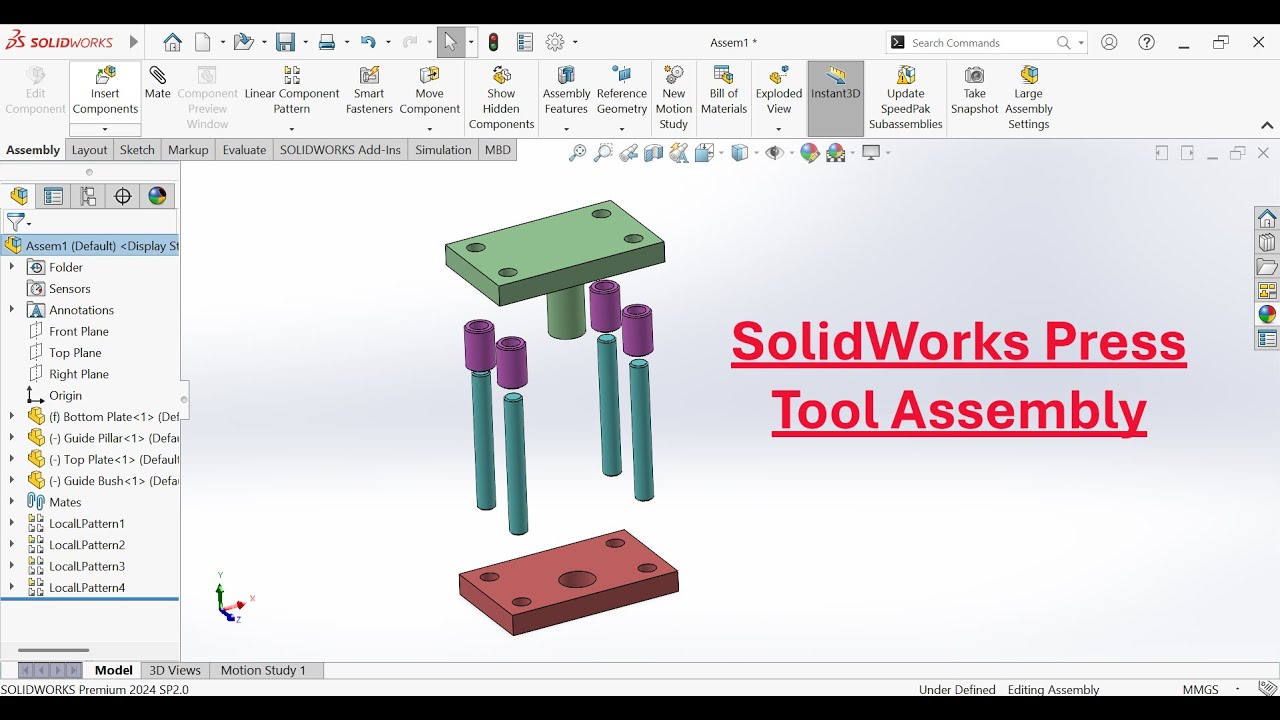Open the Exploded View dropdown arrow
Viewport: 1280px width, 720px height.
click(x=779, y=129)
